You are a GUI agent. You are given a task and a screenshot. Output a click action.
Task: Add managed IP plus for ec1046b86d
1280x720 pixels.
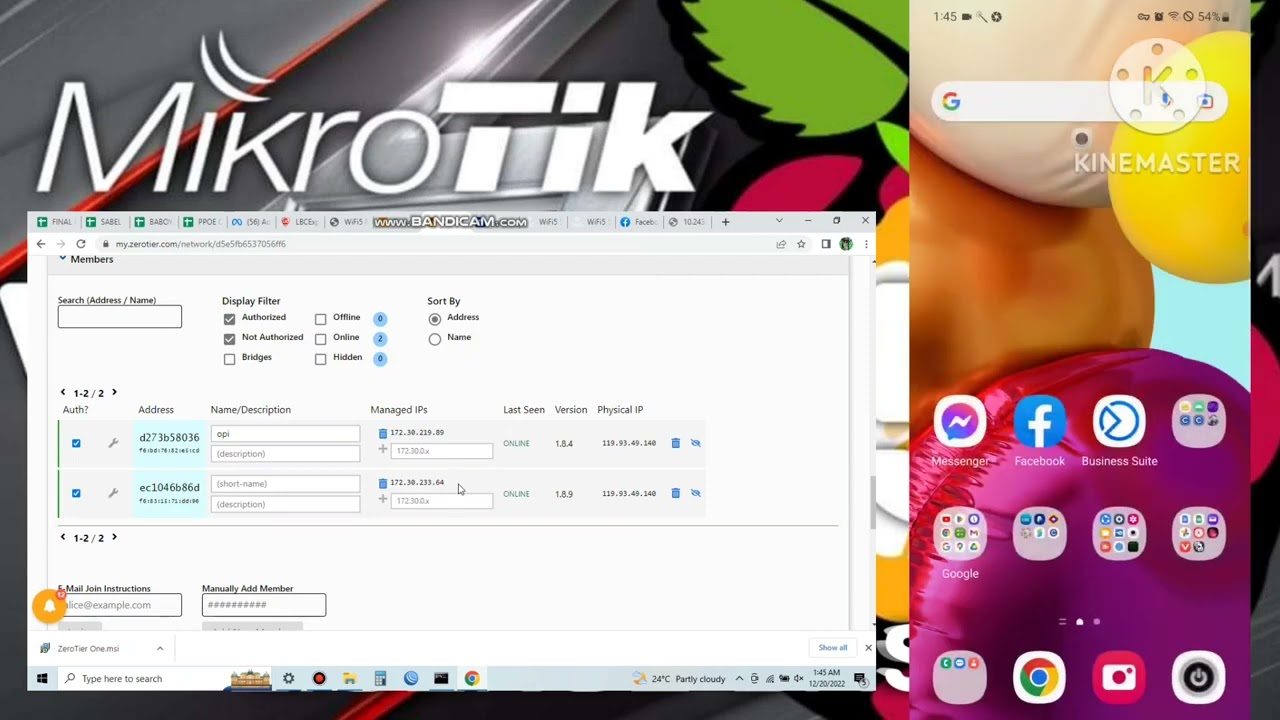pos(382,499)
